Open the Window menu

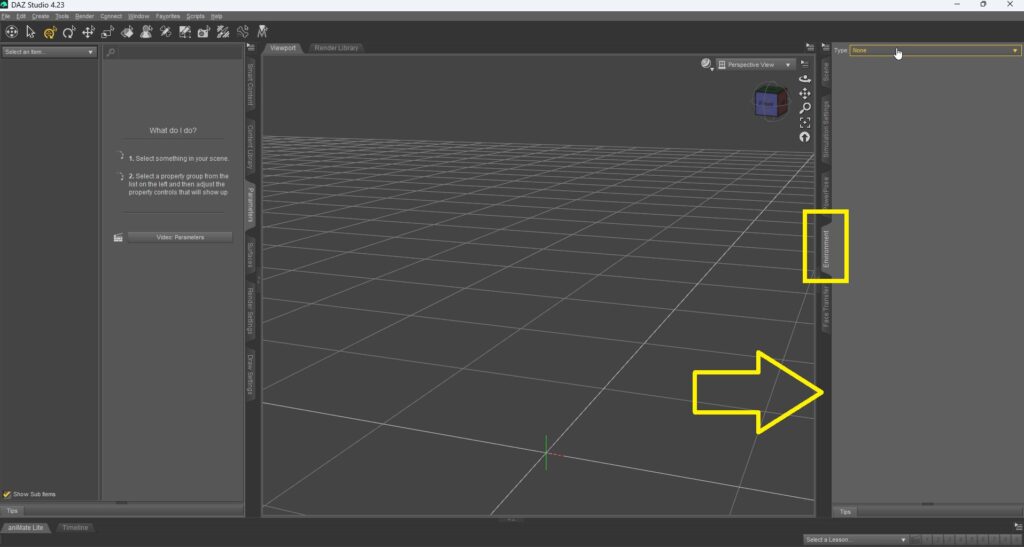[x=138, y=16]
